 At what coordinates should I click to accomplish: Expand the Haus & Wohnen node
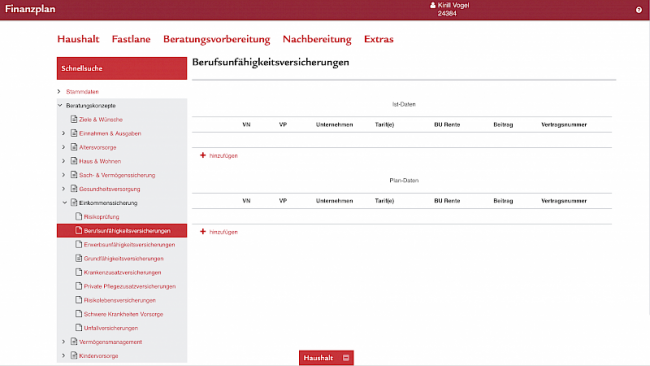(x=63, y=161)
